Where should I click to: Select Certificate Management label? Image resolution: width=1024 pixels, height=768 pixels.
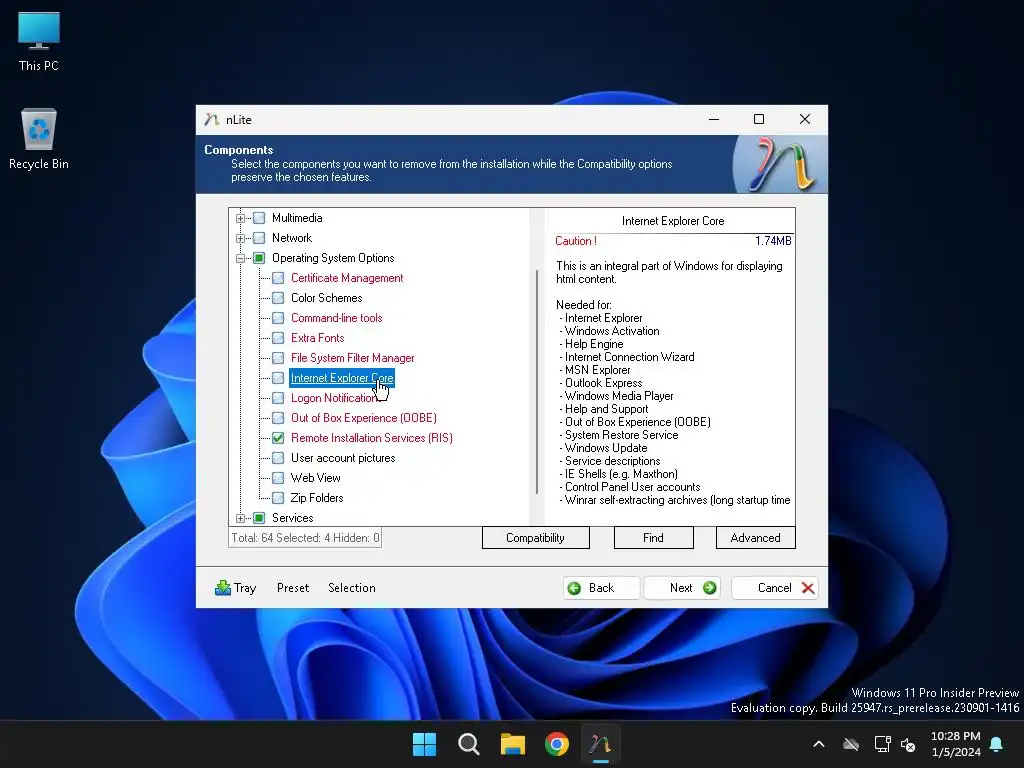point(347,278)
